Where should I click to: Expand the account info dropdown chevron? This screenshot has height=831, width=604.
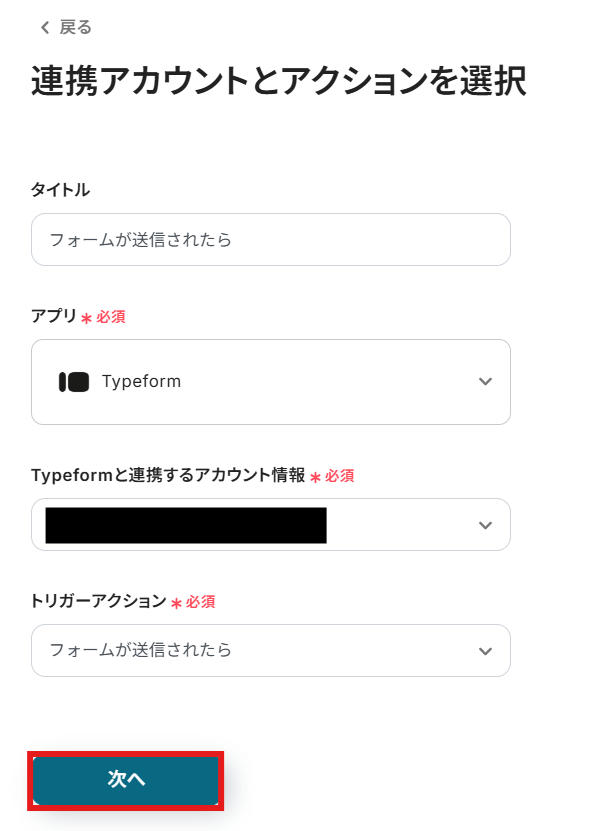pos(485,525)
